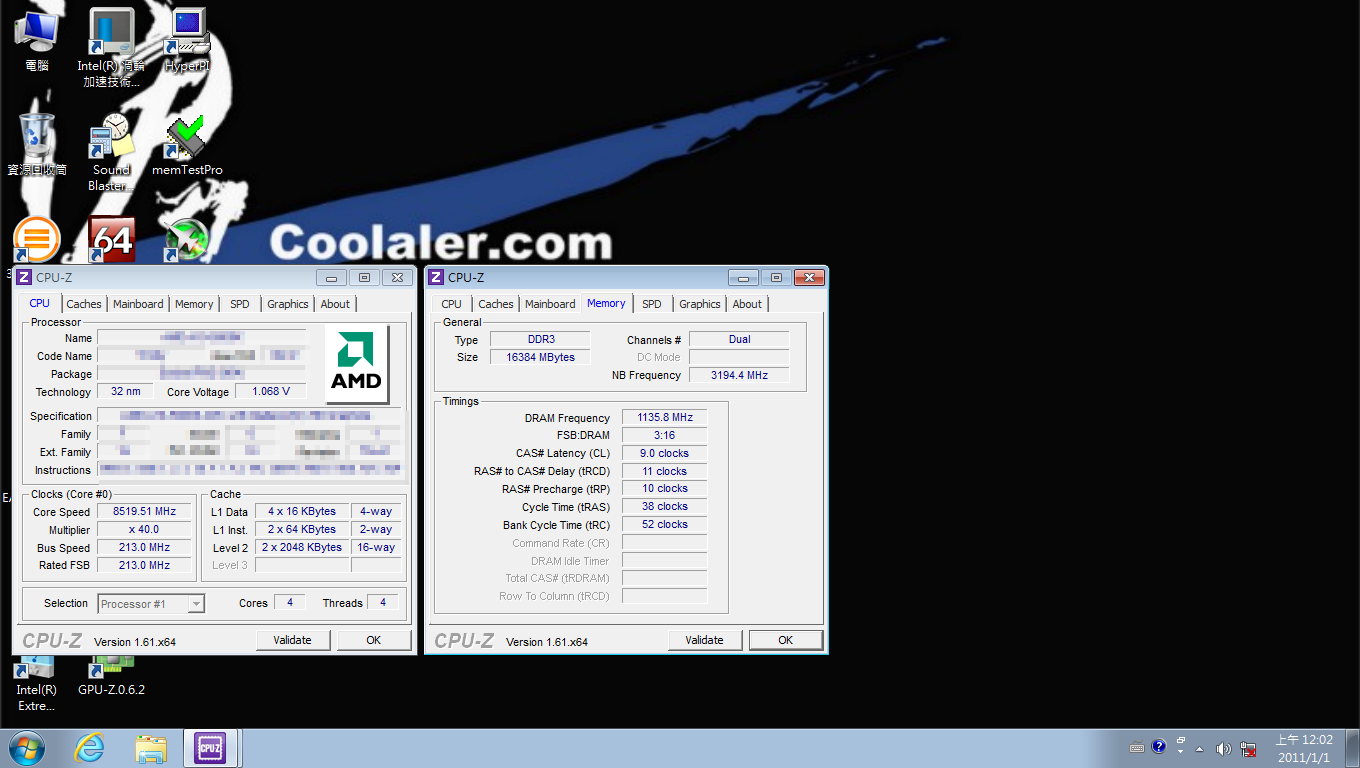Open the Intel(R) Extre... desktop shortcut
This screenshot has height=768, width=1360.
[37, 684]
